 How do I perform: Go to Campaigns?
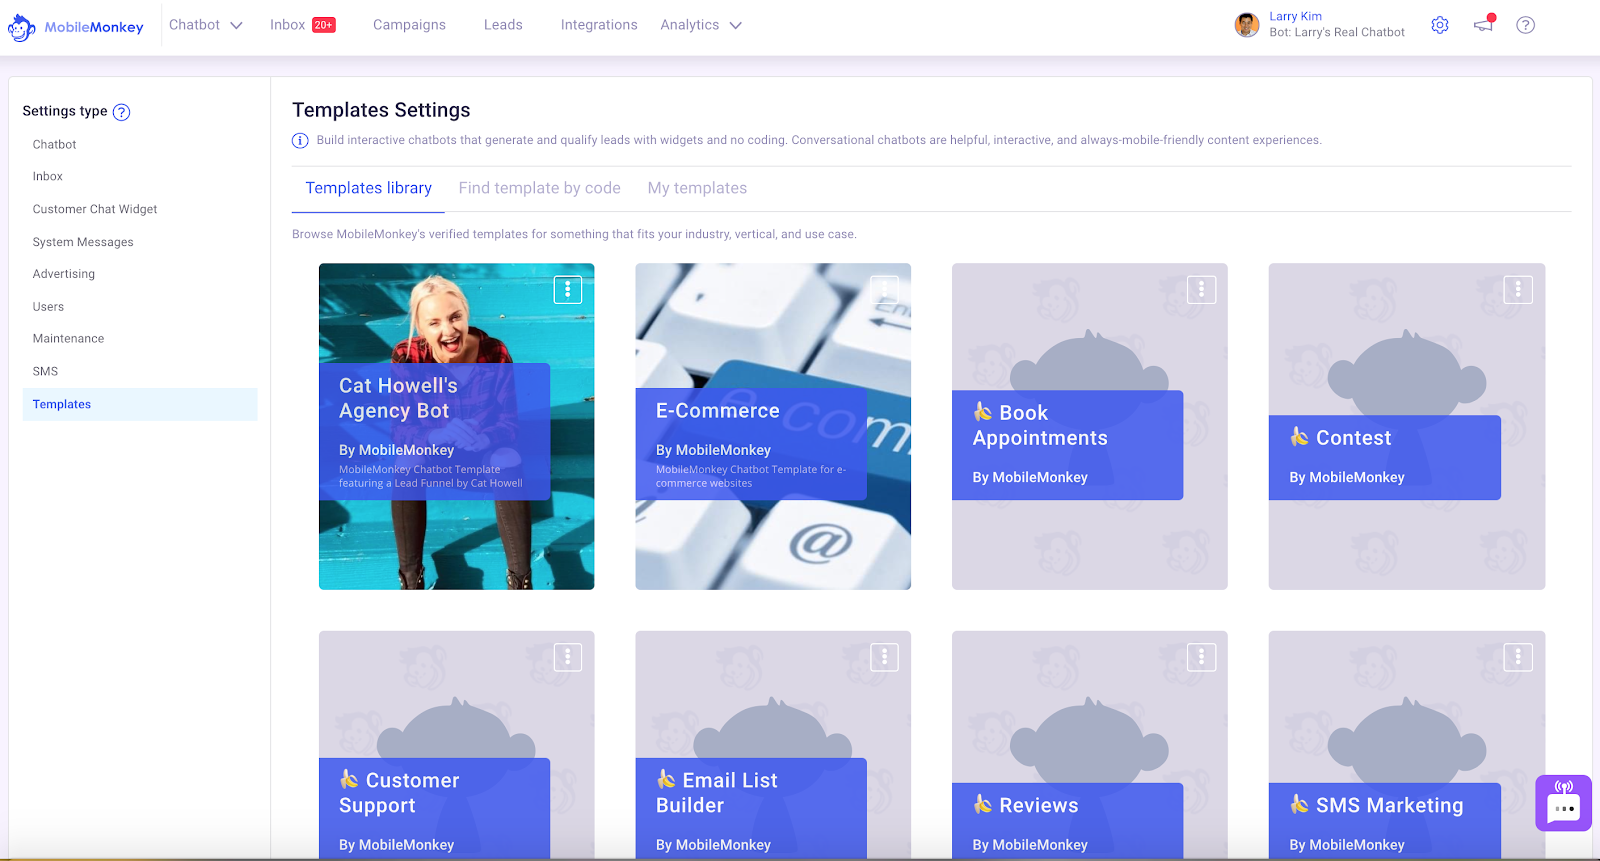point(409,25)
